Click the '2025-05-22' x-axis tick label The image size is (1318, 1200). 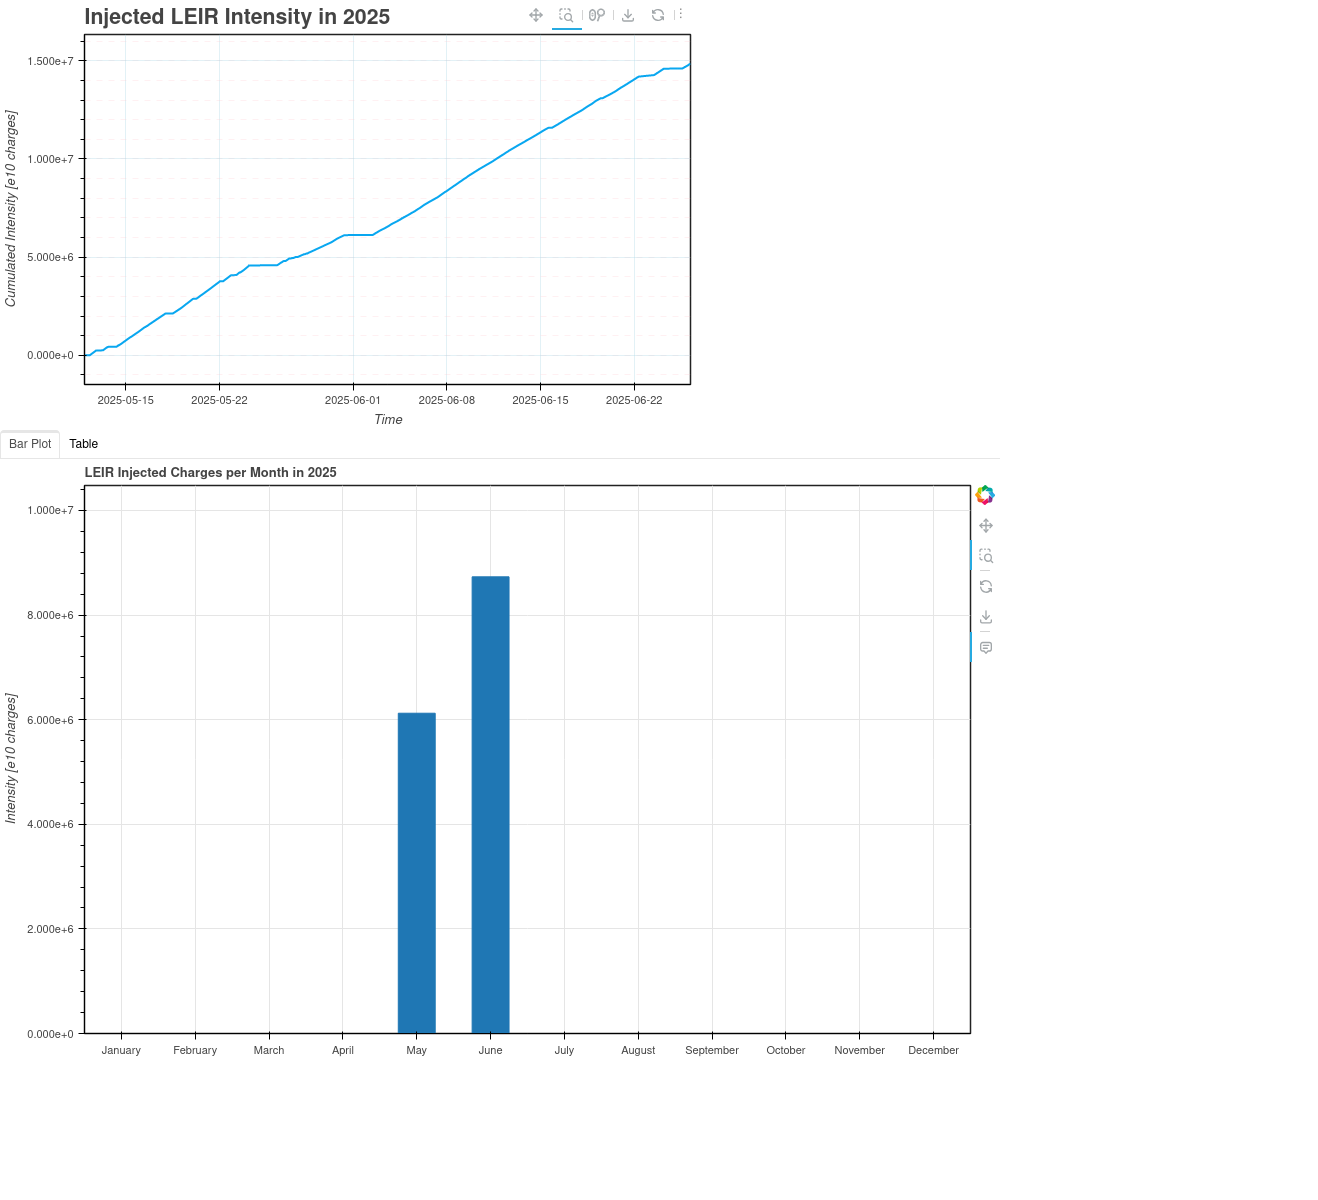pos(219,400)
